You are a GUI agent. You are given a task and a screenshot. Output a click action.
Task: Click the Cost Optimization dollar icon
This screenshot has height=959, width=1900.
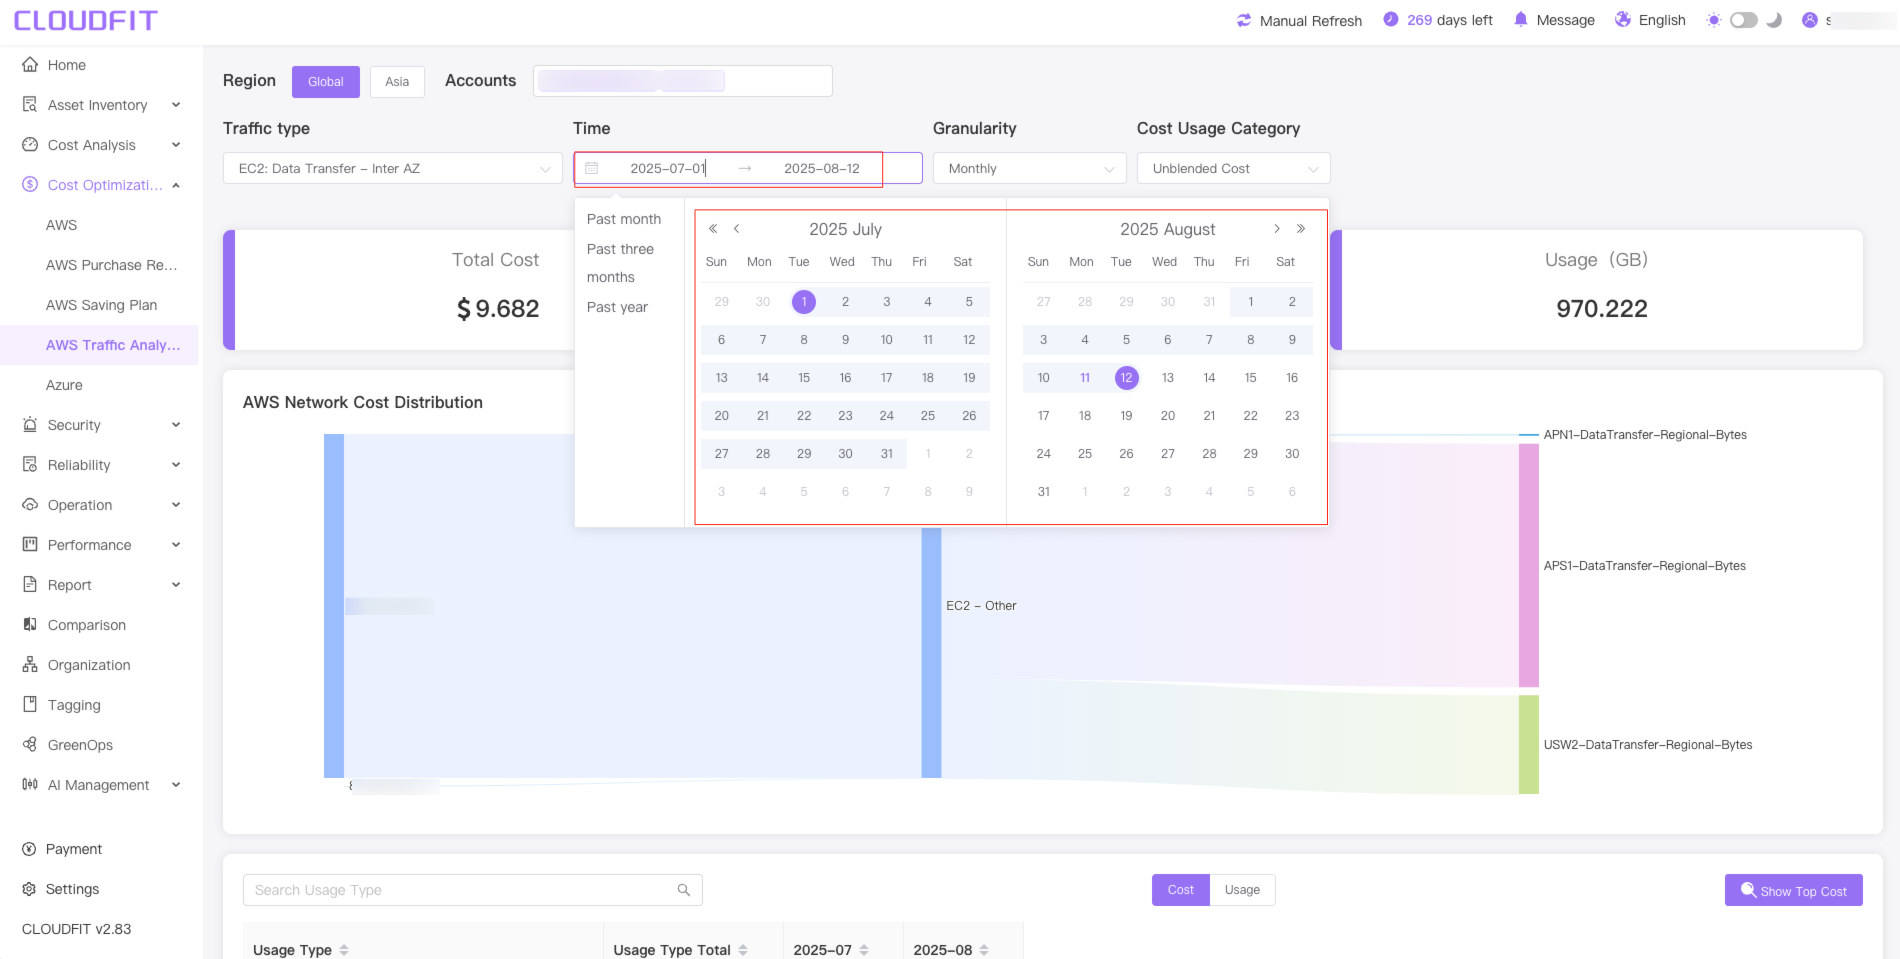(x=30, y=185)
